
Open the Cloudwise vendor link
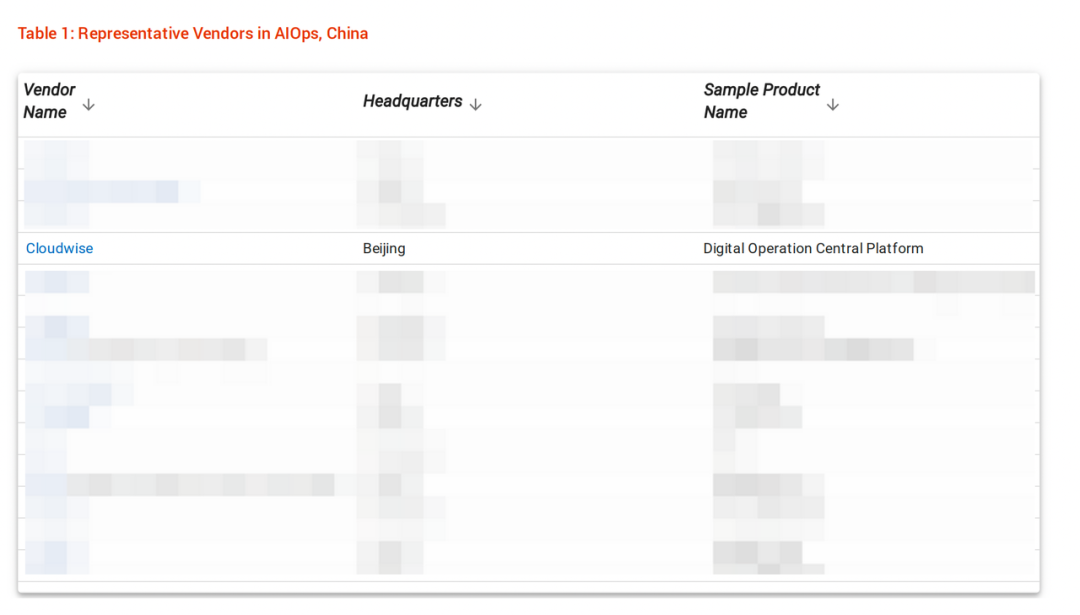[x=60, y=248]
